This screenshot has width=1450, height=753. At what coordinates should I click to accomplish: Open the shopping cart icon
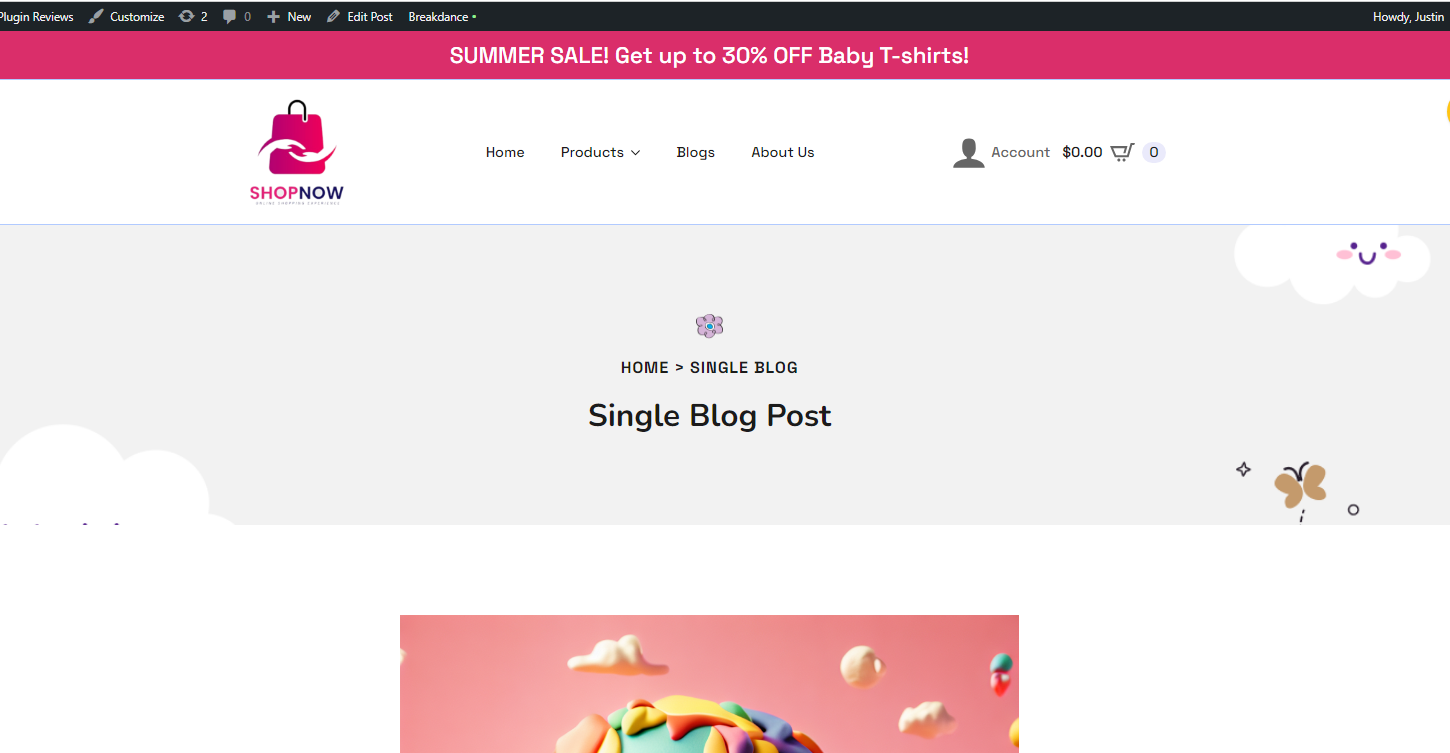(1122, 152)
